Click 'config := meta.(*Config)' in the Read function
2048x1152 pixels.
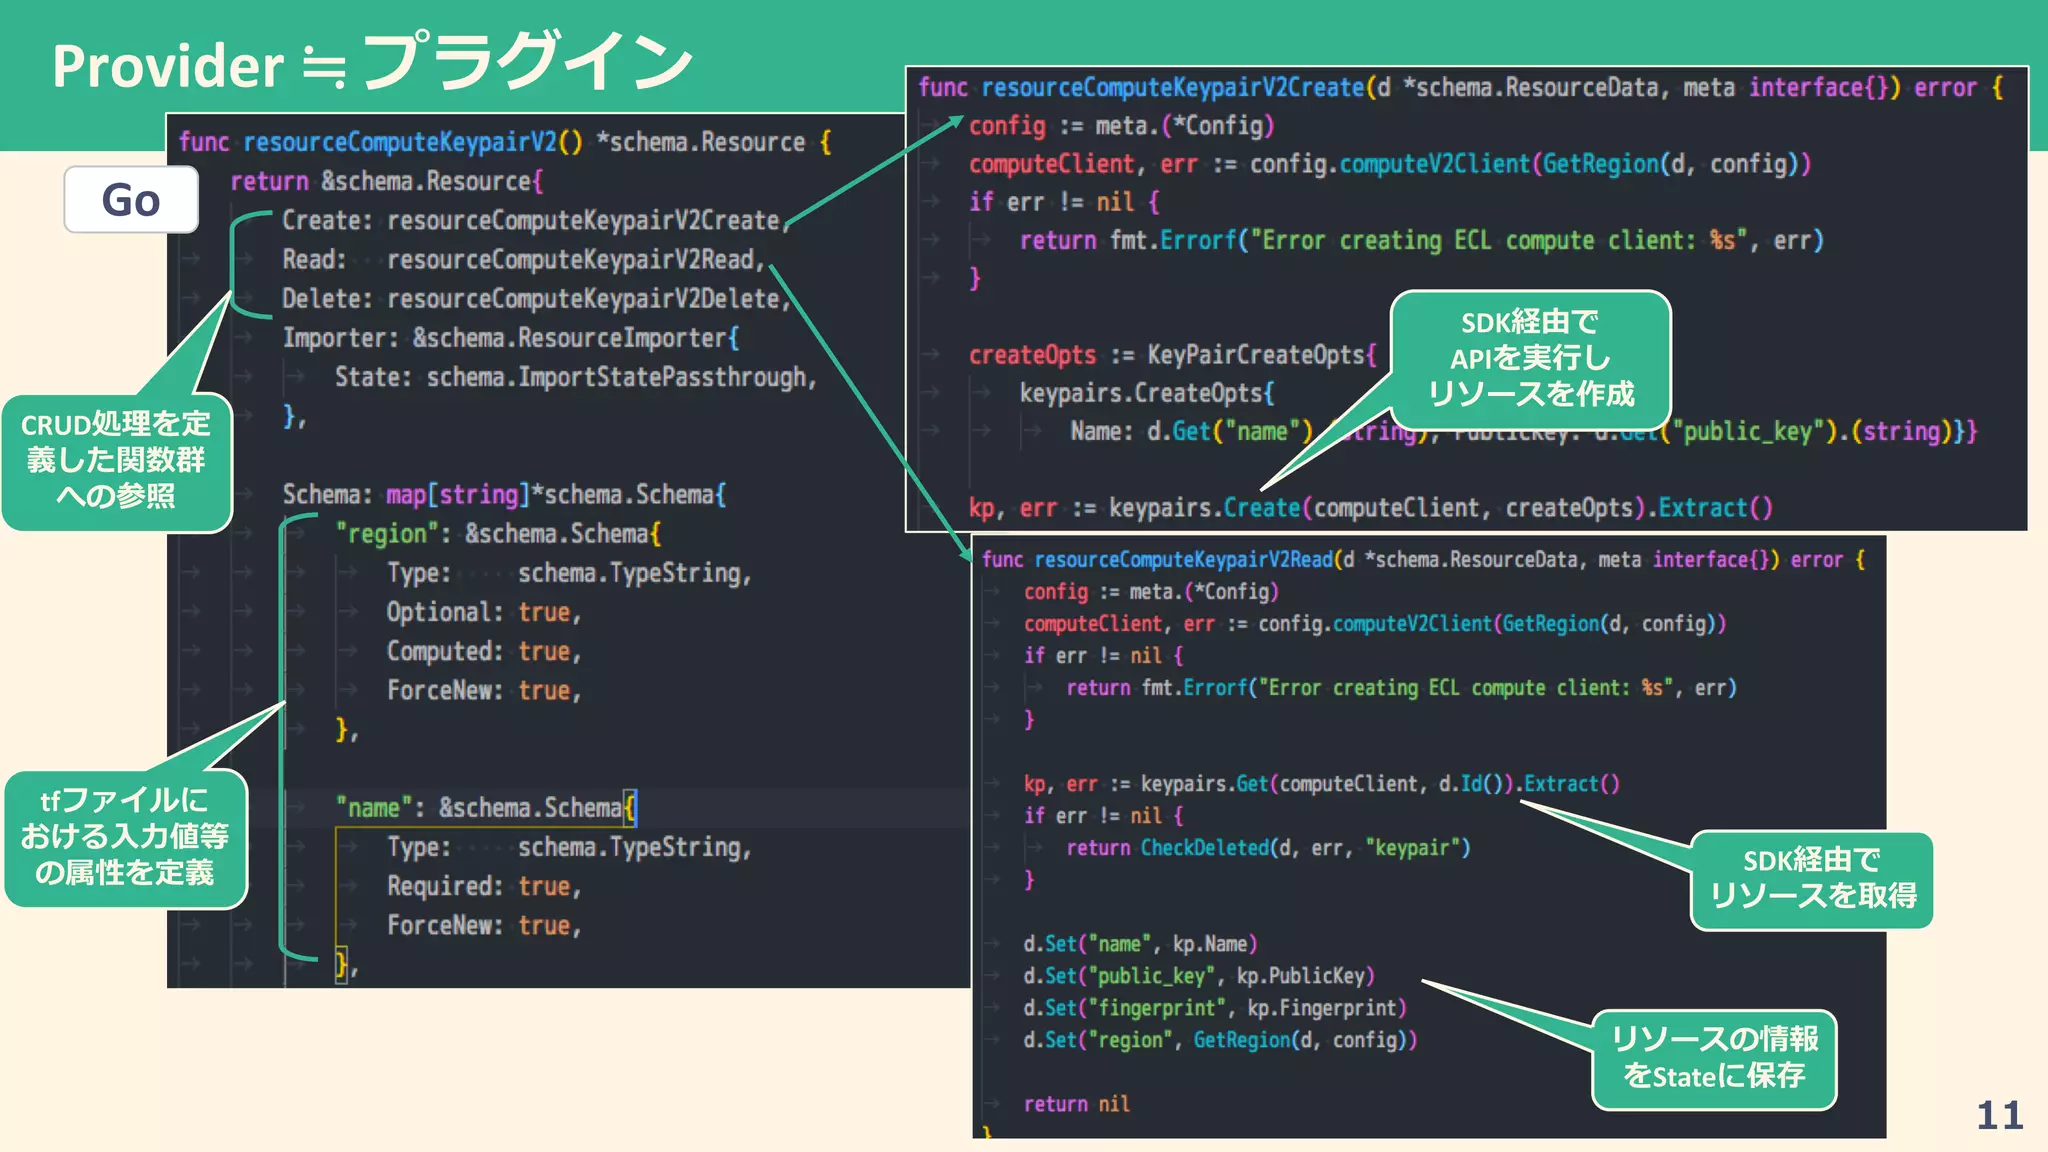[1151, 591]
